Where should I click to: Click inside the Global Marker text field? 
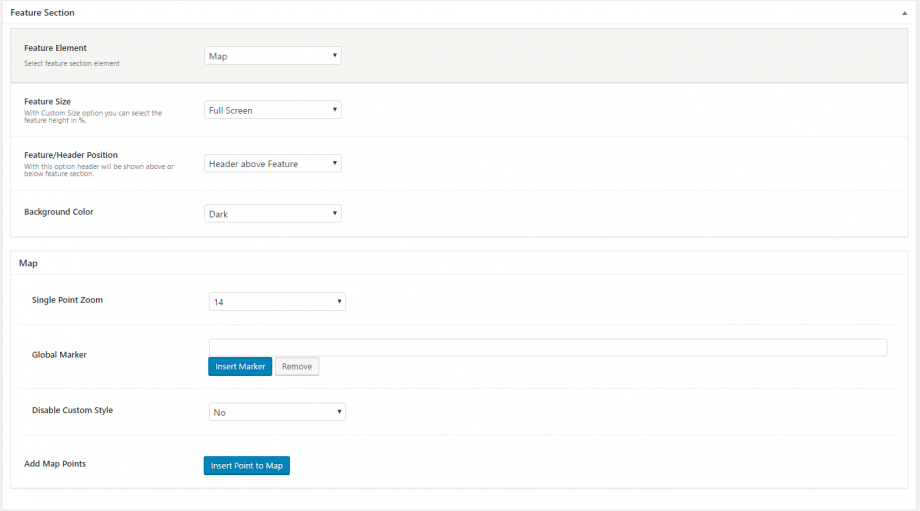547,348
